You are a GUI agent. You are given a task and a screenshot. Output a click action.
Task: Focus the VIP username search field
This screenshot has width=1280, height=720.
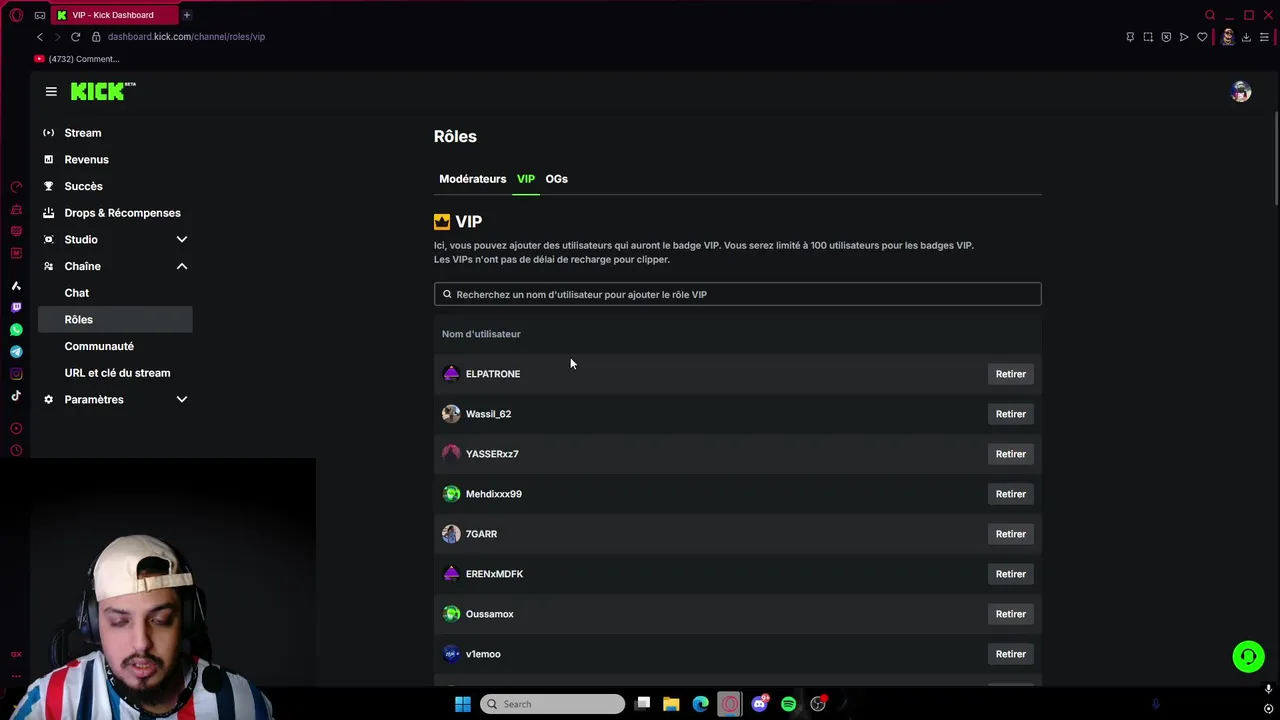click(x=737, y=294)
